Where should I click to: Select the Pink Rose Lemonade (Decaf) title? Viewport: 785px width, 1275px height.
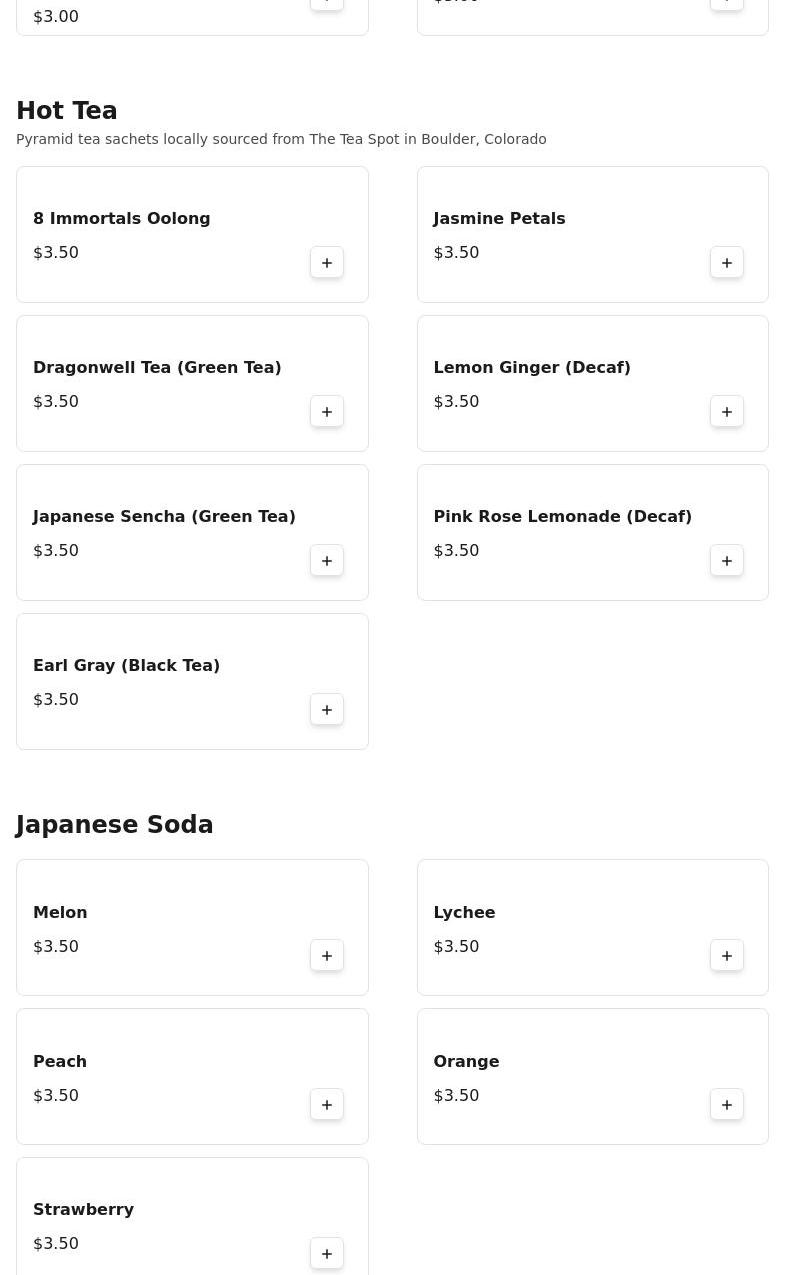[562, 517]
